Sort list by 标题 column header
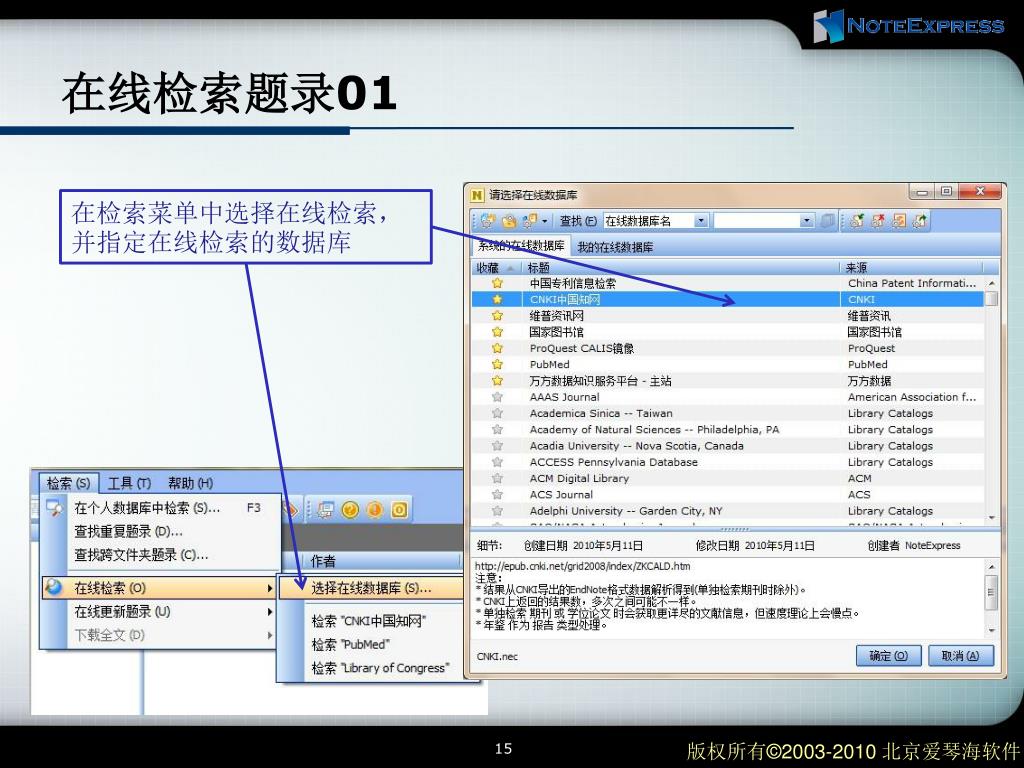Image resolution: width=1024 pixels, height=768 pixels. click(x=681, y=267)
